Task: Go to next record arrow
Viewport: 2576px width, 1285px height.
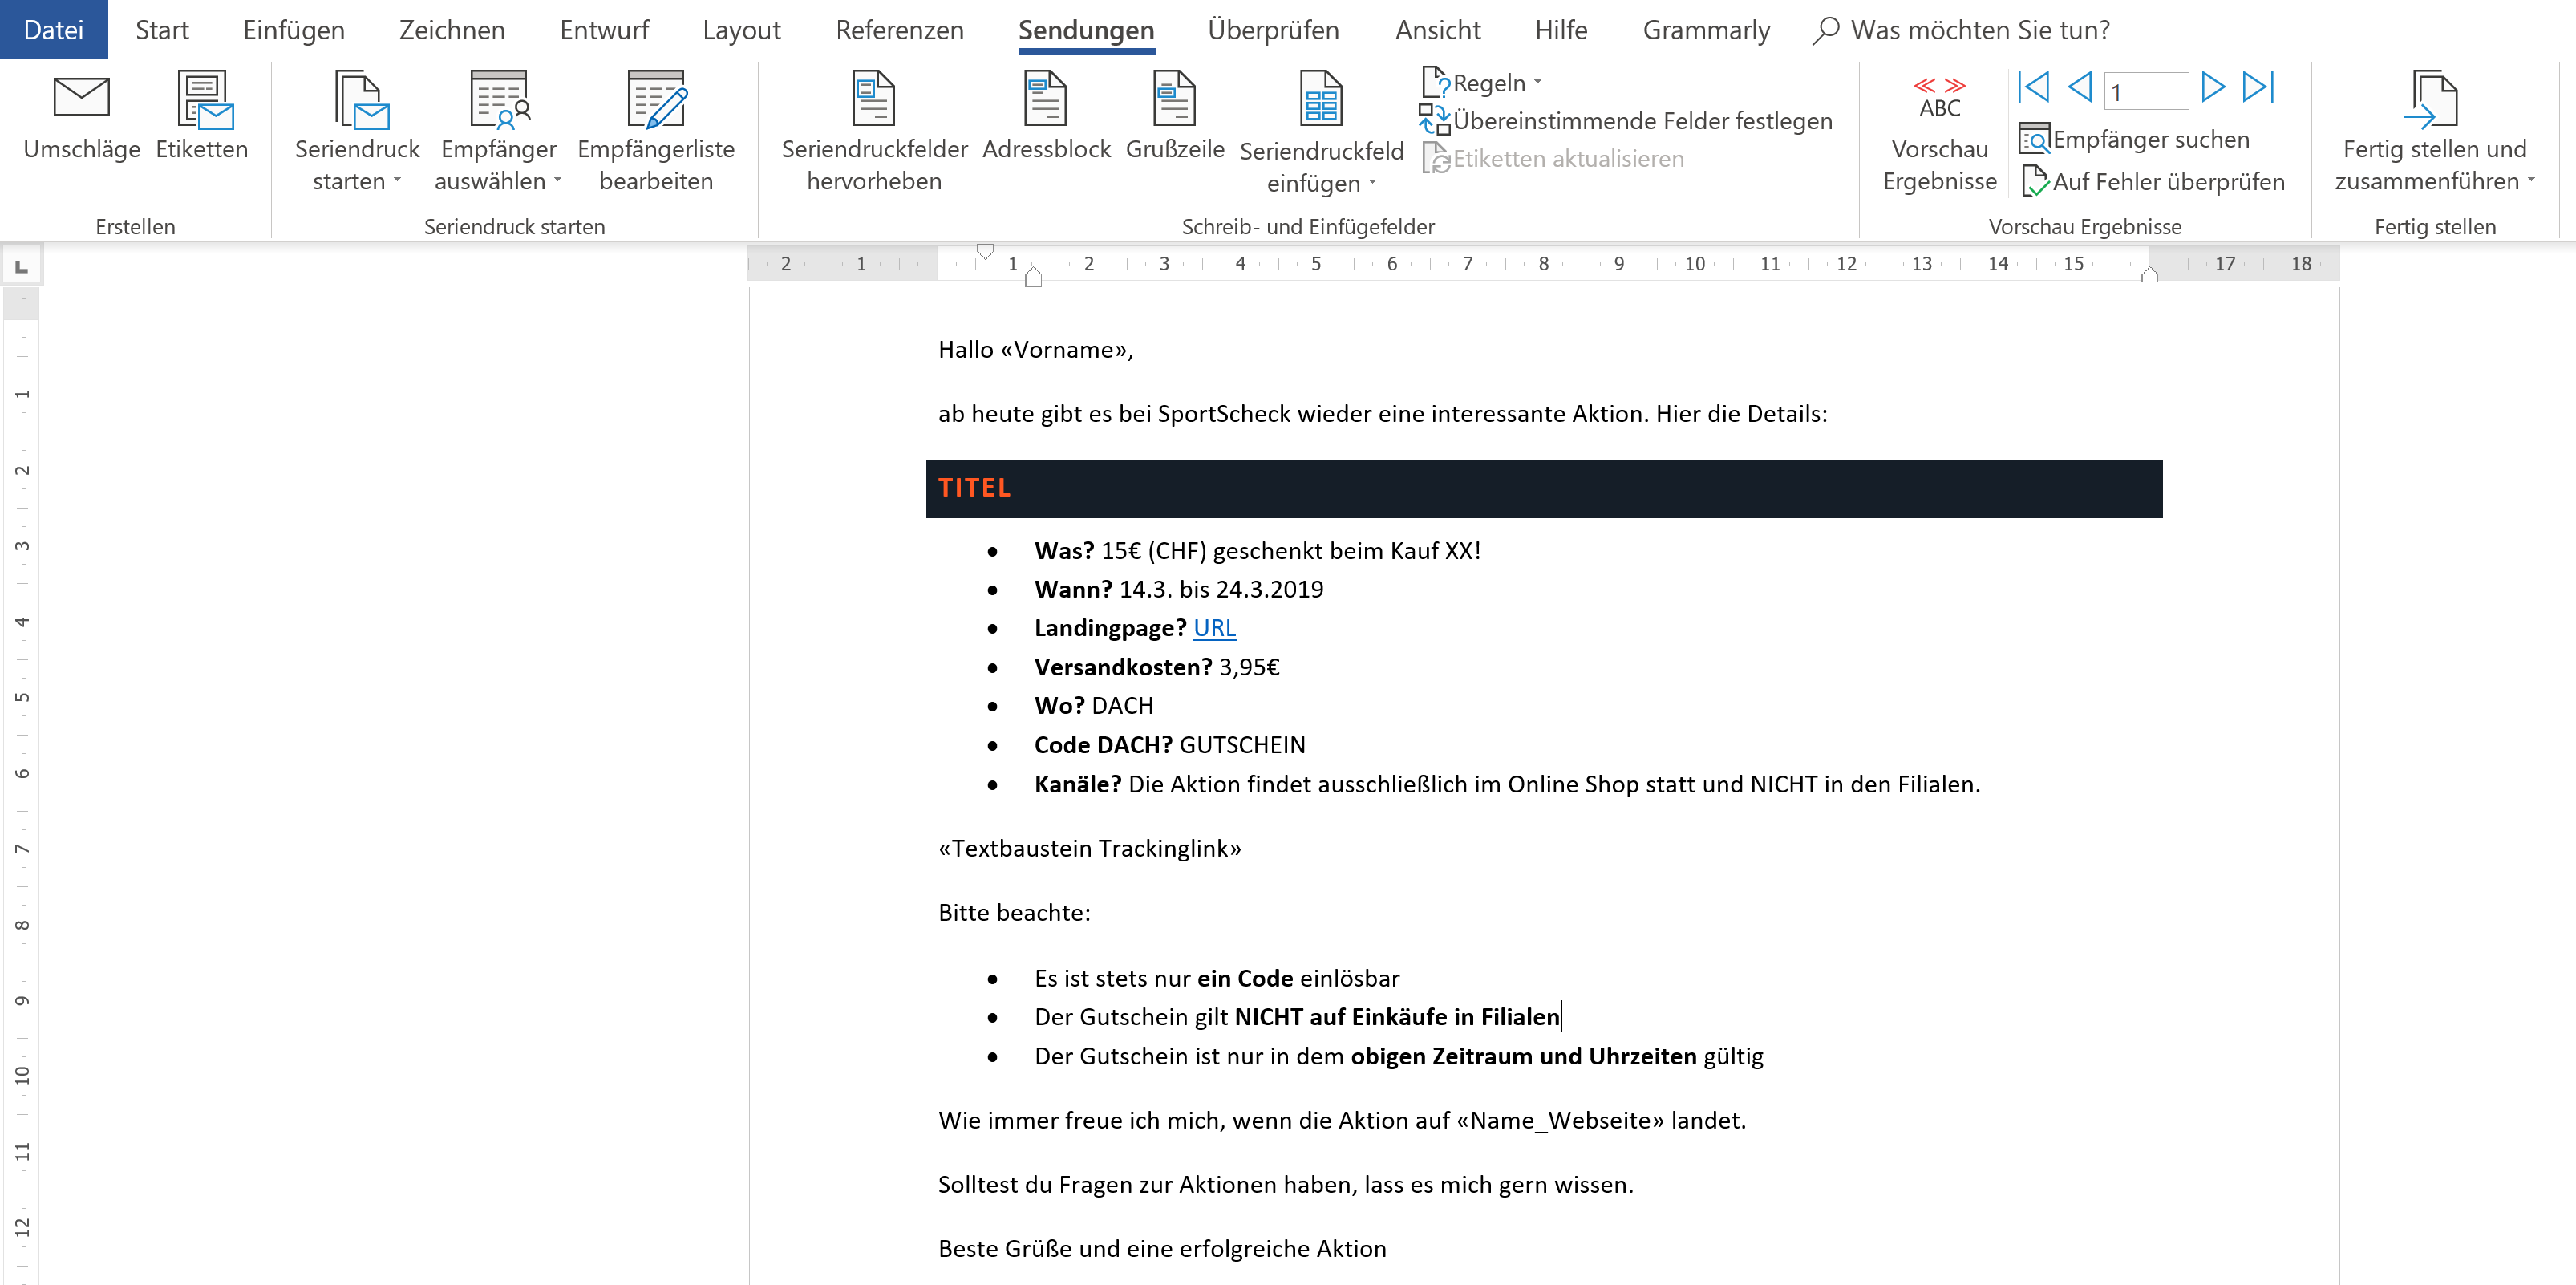Action: coord(2213,88)
